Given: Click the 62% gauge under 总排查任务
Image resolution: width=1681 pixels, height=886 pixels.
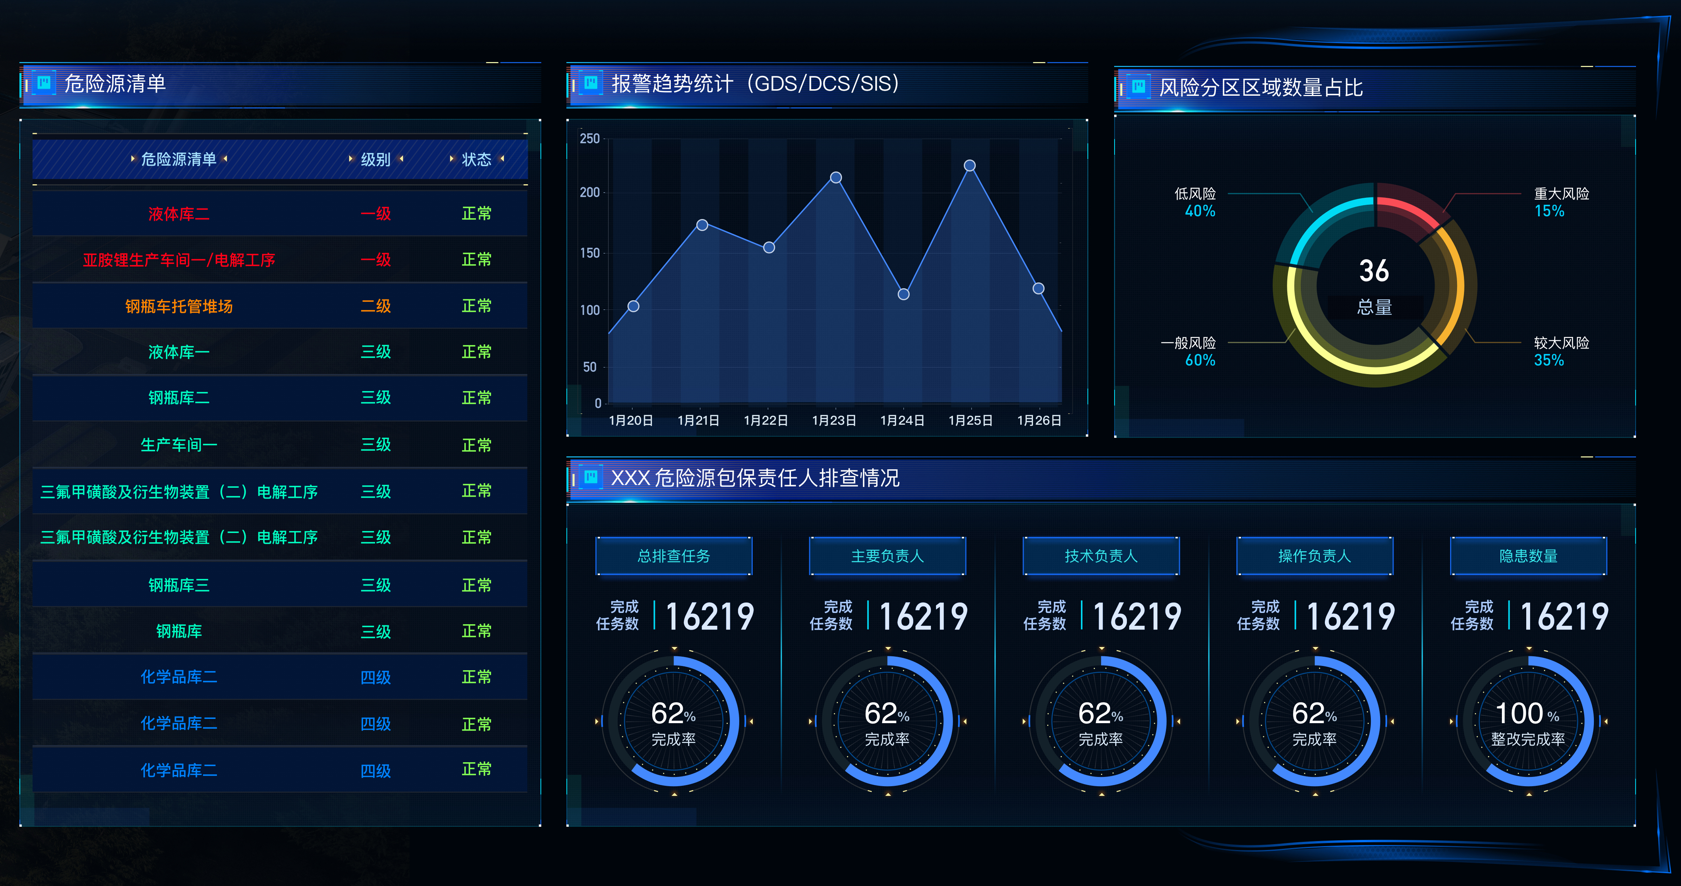Looking at the screenshot, I should [x=674, y=721].
